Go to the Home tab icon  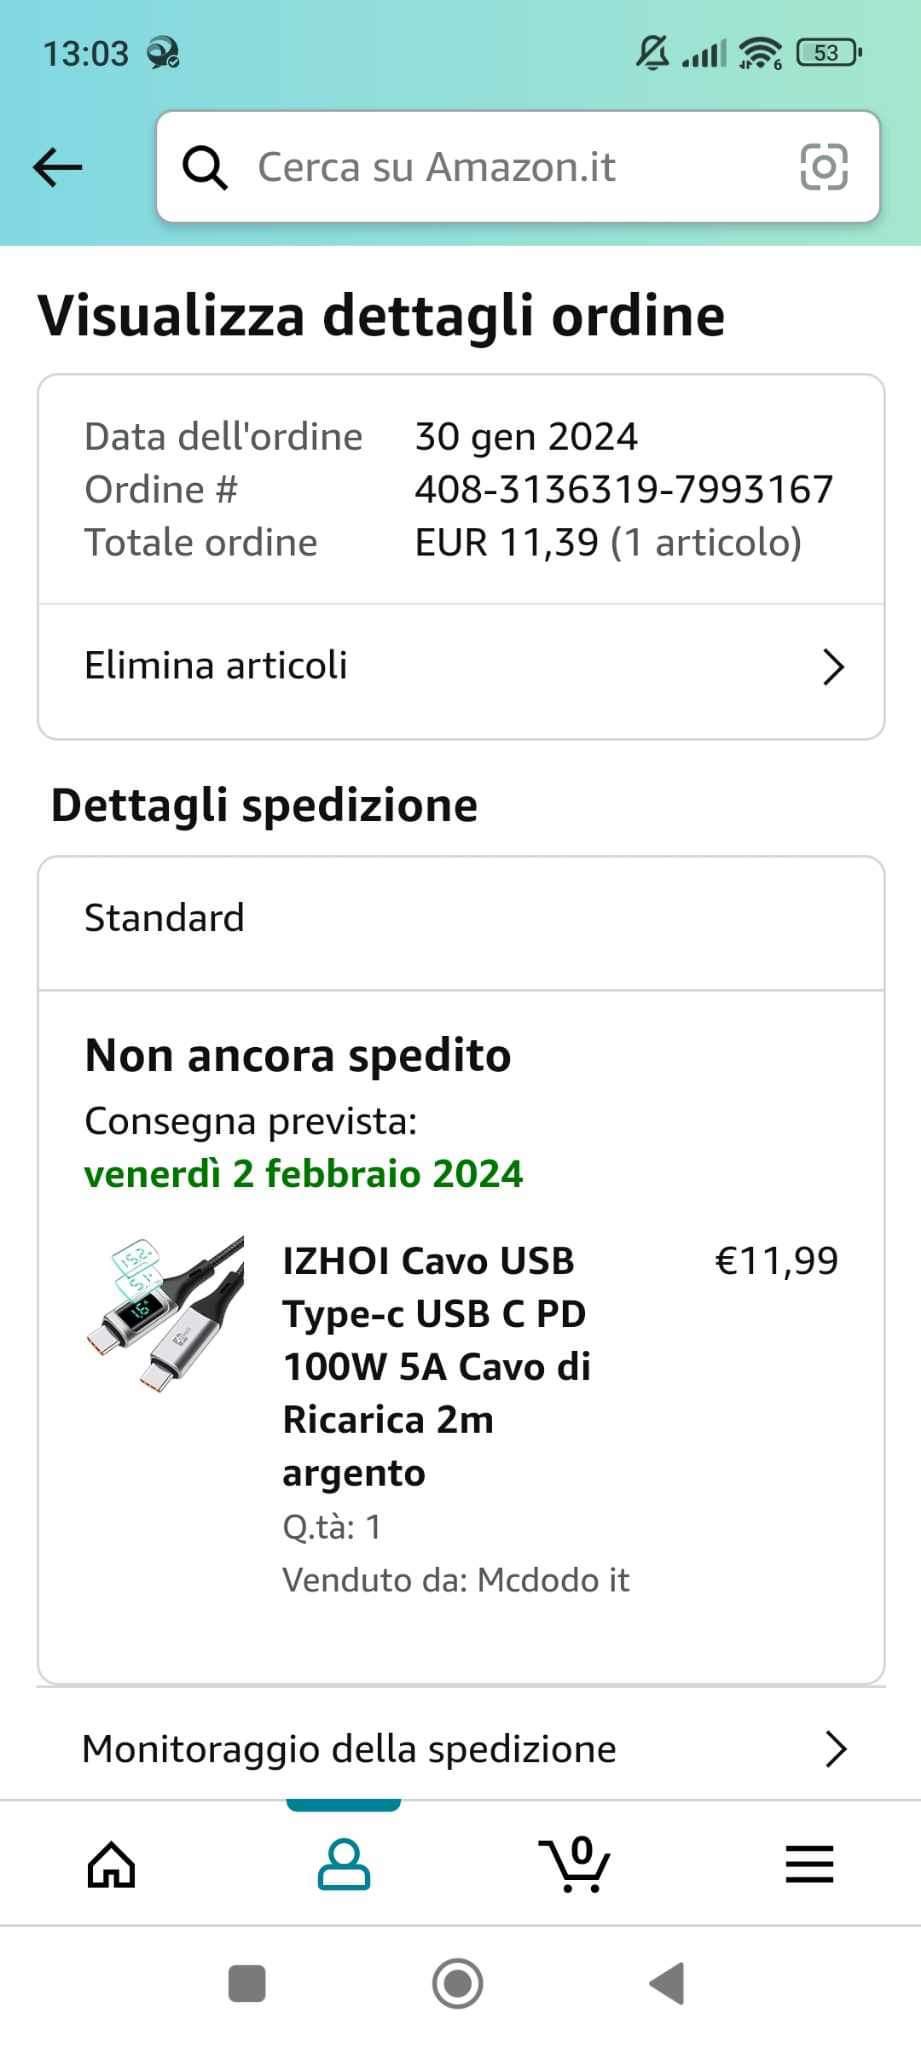click(111, 1864)
